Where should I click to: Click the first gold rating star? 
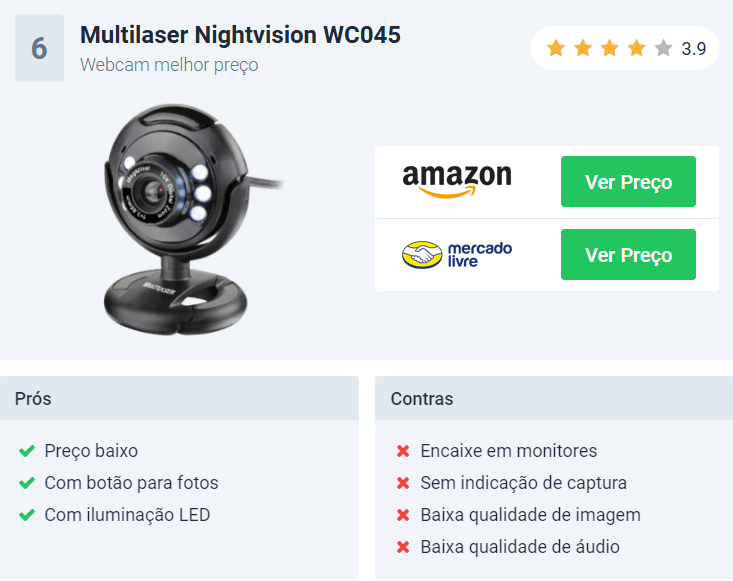pyautogui.click(x=556, y=48)
